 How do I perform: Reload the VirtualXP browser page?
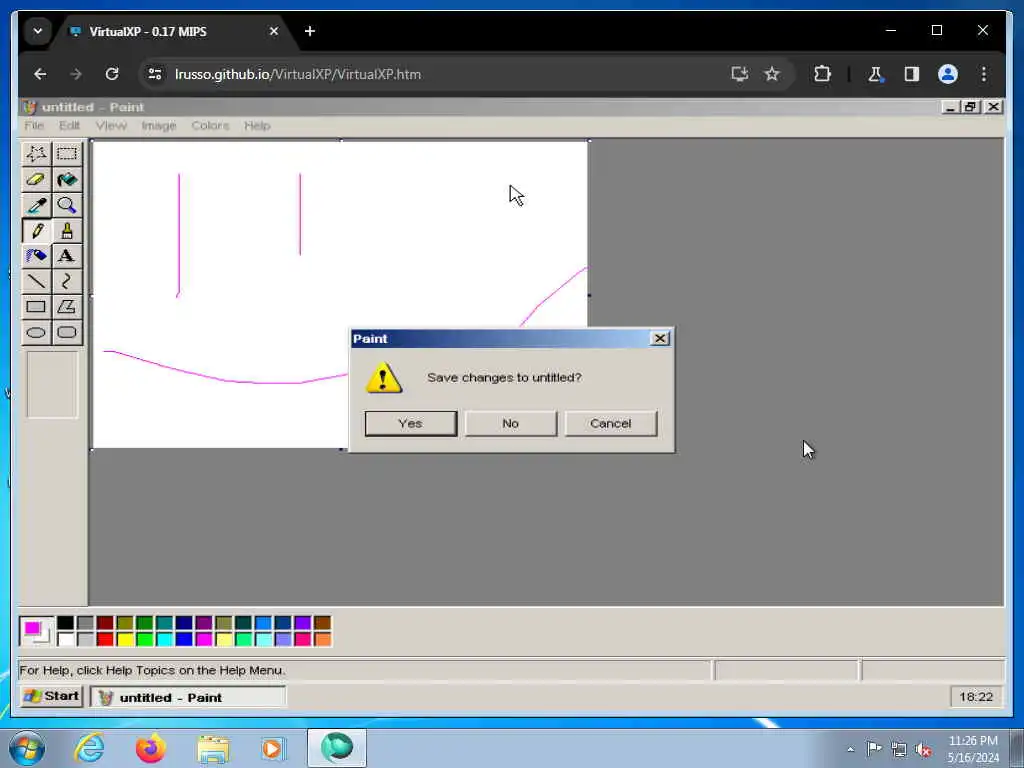coord(112,74)
